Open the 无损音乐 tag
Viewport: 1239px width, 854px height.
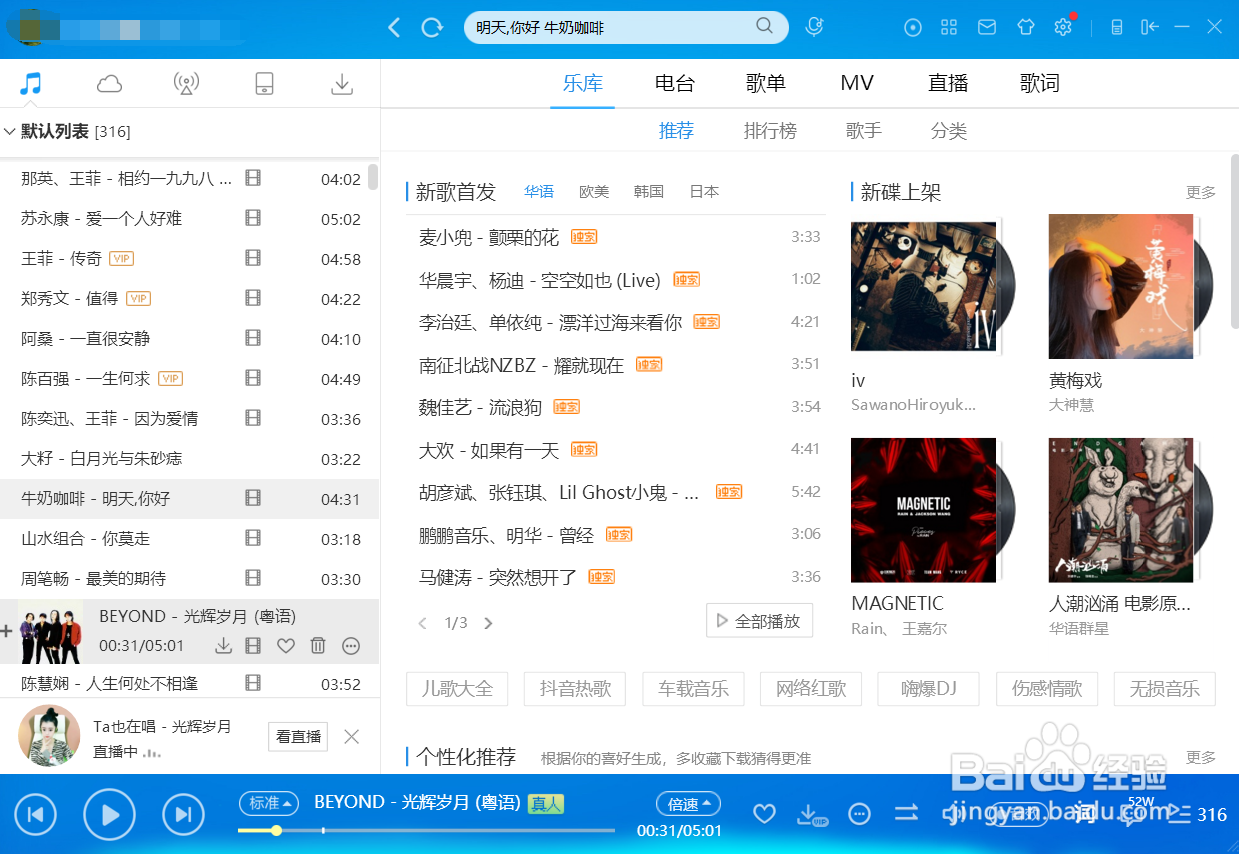point(1164,688)
